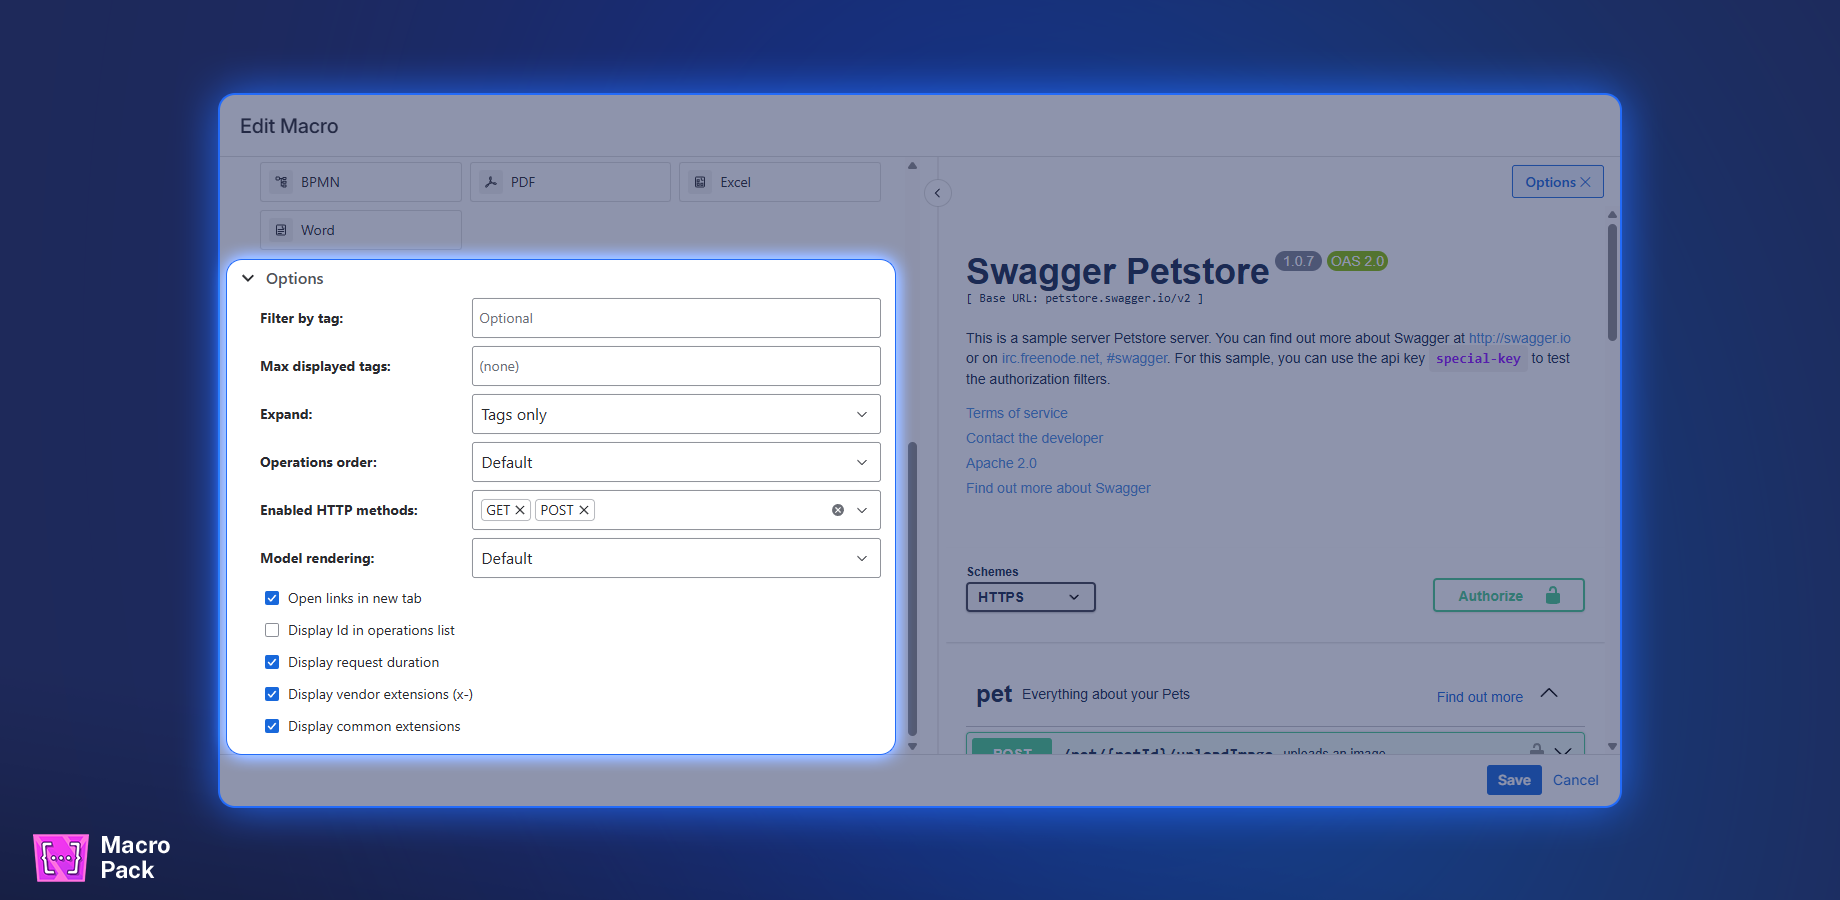Image resolution: width=1840 pixels, height=900 pixels.
Task: Click the special-key code text
Action: (1478, 359)
